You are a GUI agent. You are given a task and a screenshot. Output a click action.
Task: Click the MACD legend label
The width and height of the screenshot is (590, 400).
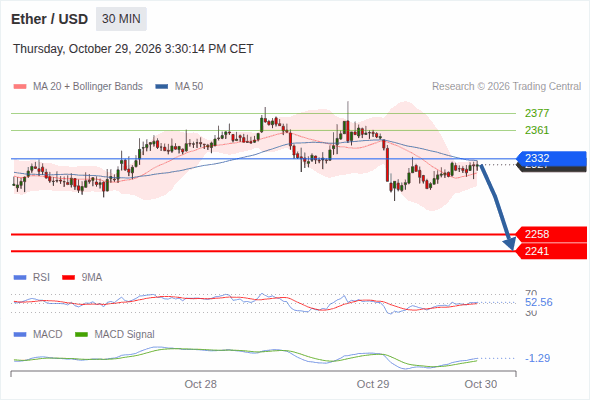coord(47,335)
